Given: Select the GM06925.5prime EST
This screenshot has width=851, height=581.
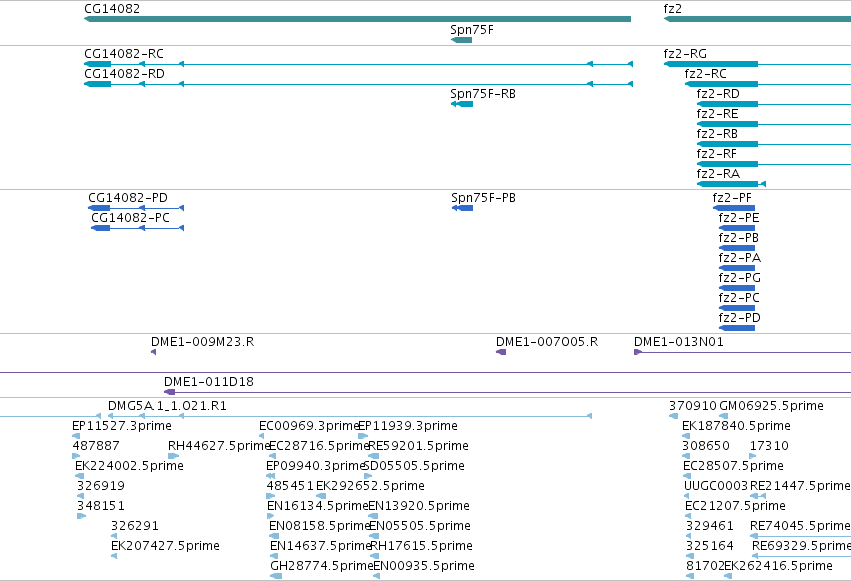Looking at the screenshot, I should pyautogui.click(x=723, y=416).
